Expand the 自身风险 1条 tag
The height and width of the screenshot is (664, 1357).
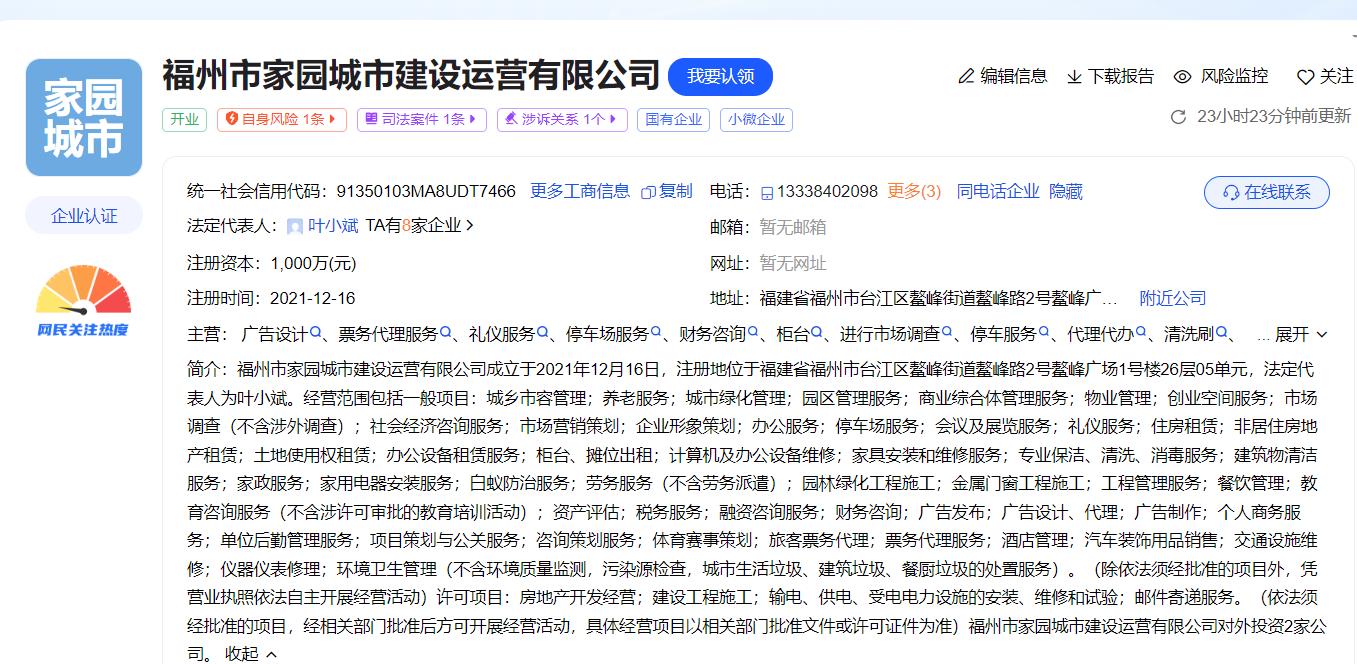pos(282,119)
